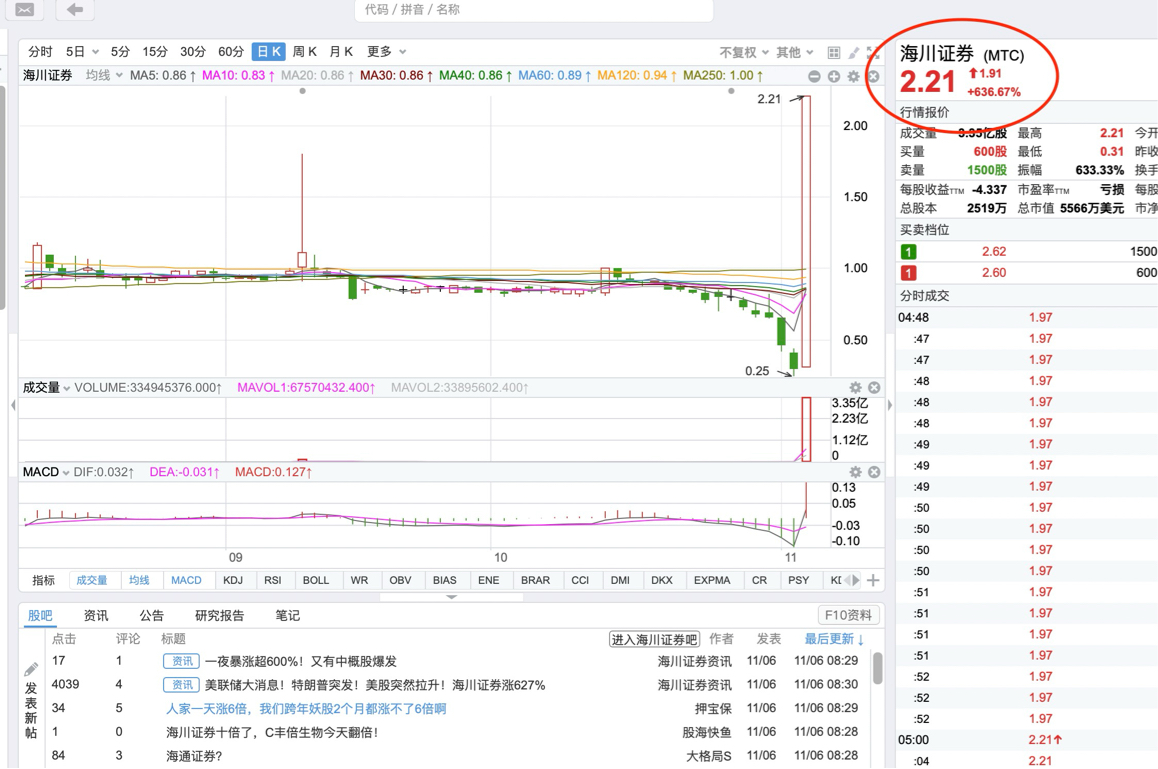Zoom in the K-line chart with plus icon
1158x769 pixels.
tap(834, 76)
